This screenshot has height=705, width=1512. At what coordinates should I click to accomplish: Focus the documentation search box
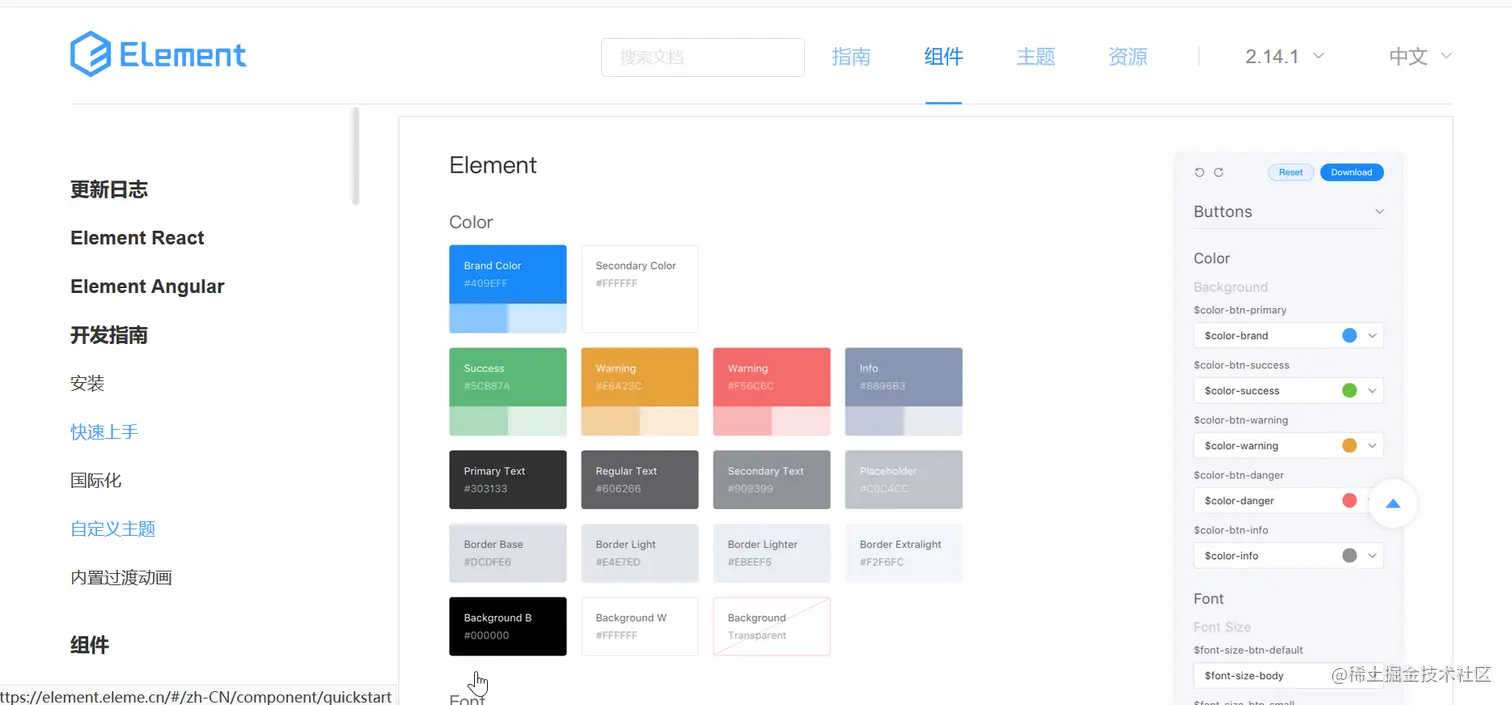click(x=703, y=57)
